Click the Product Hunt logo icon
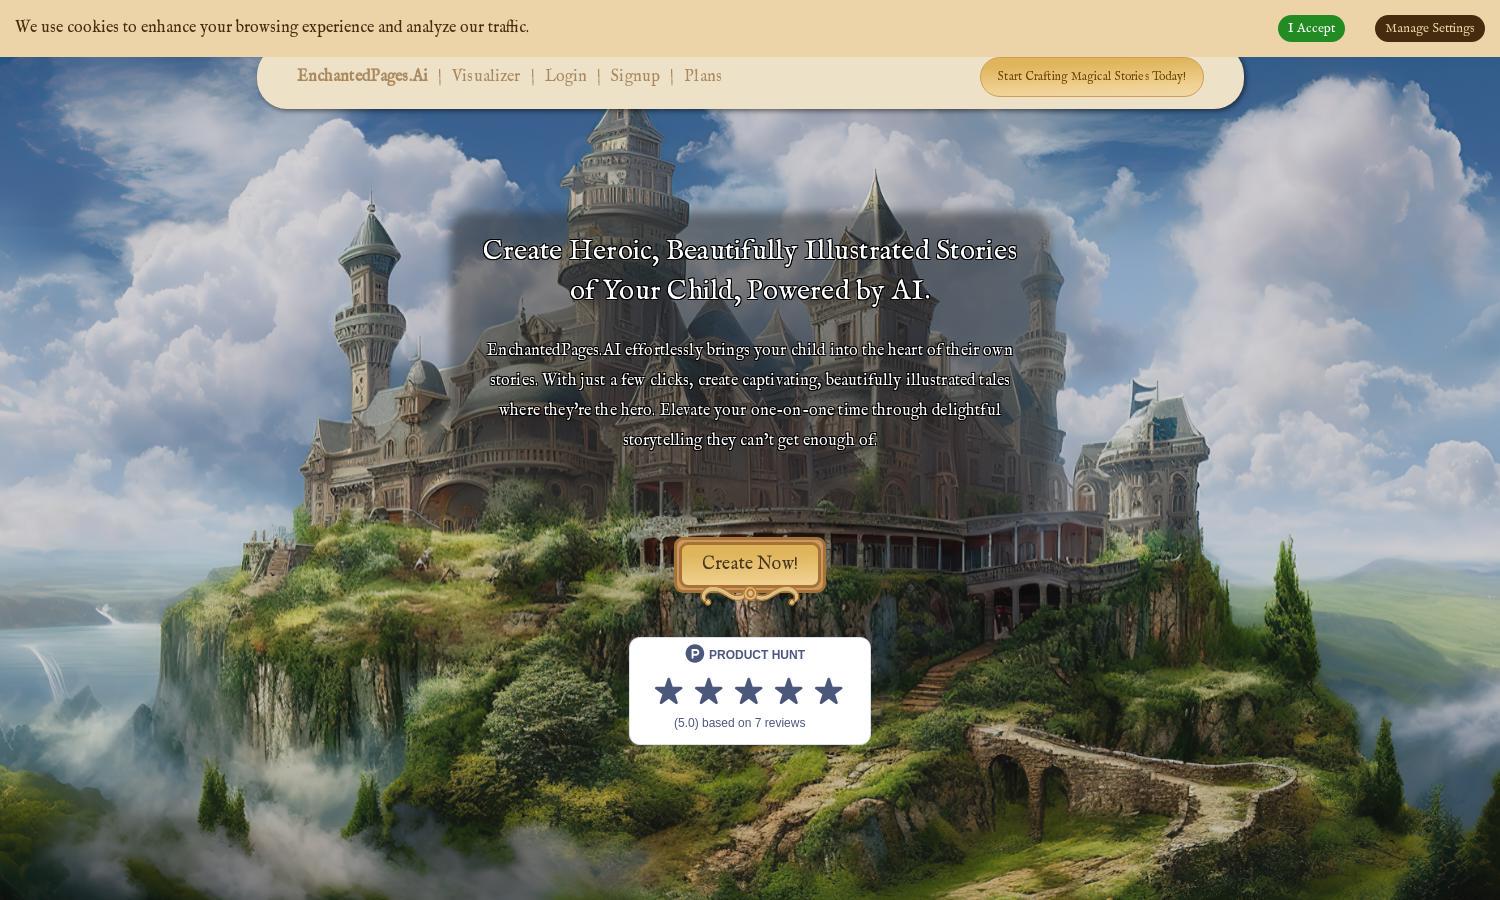Screen dimensions: 1500x900 pyautogui.click(x=695, y=654)
